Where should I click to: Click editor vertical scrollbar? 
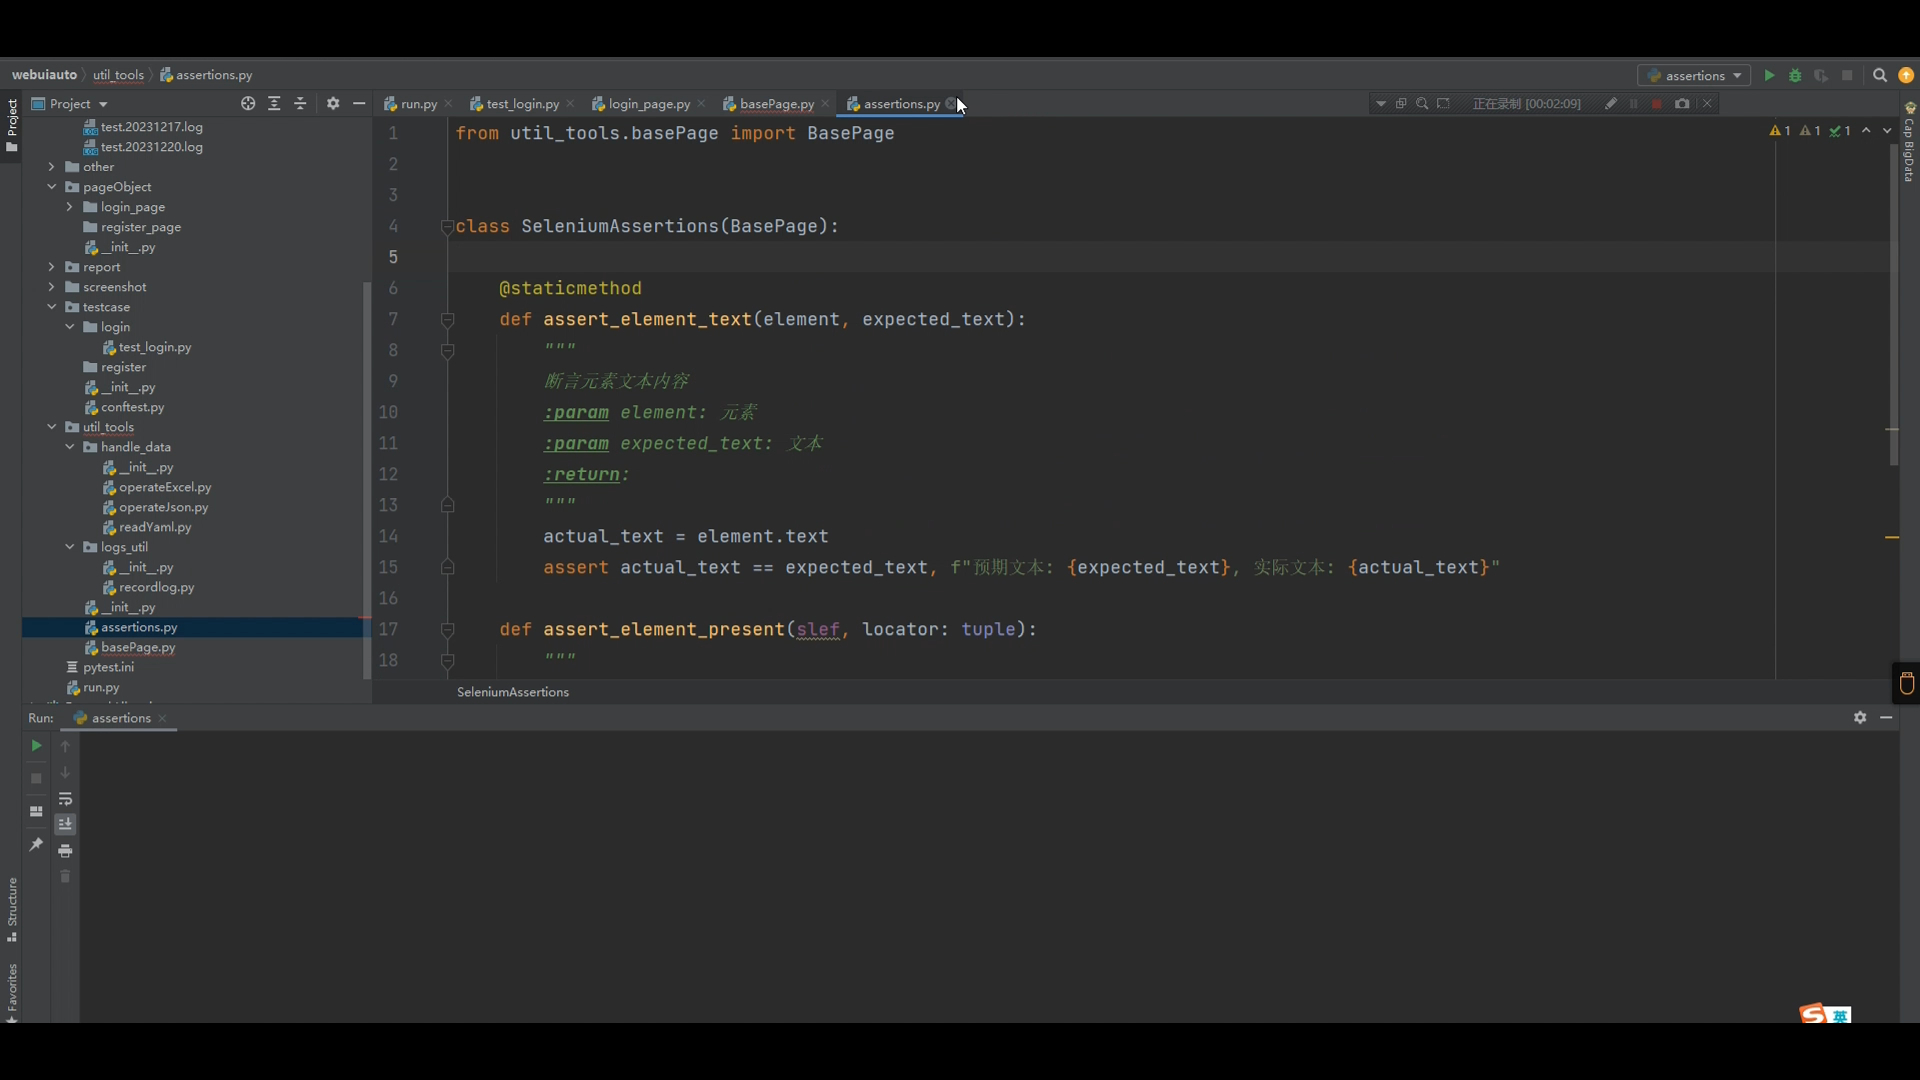[1893, 305]
